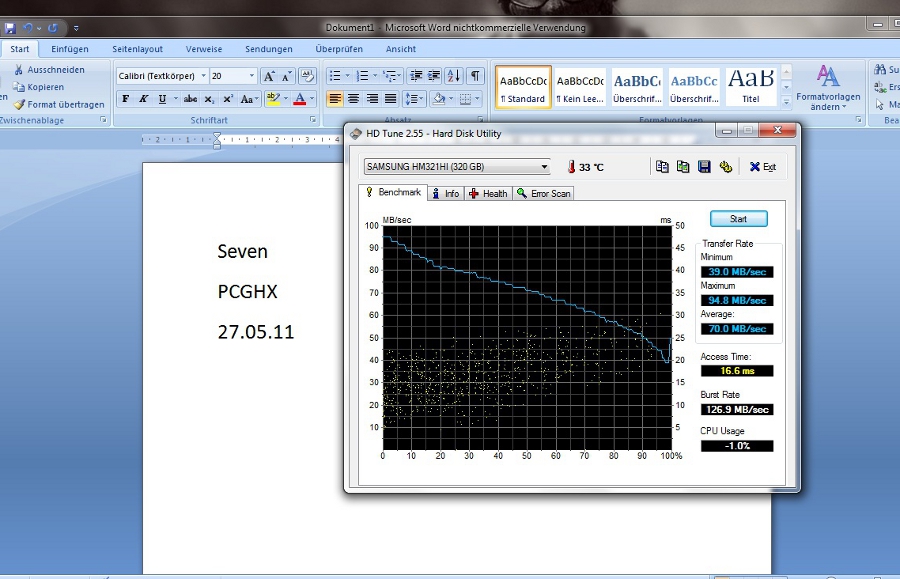Apply paragraph shading with paint bucket
900x579 pixels.
tap(439, 99)
